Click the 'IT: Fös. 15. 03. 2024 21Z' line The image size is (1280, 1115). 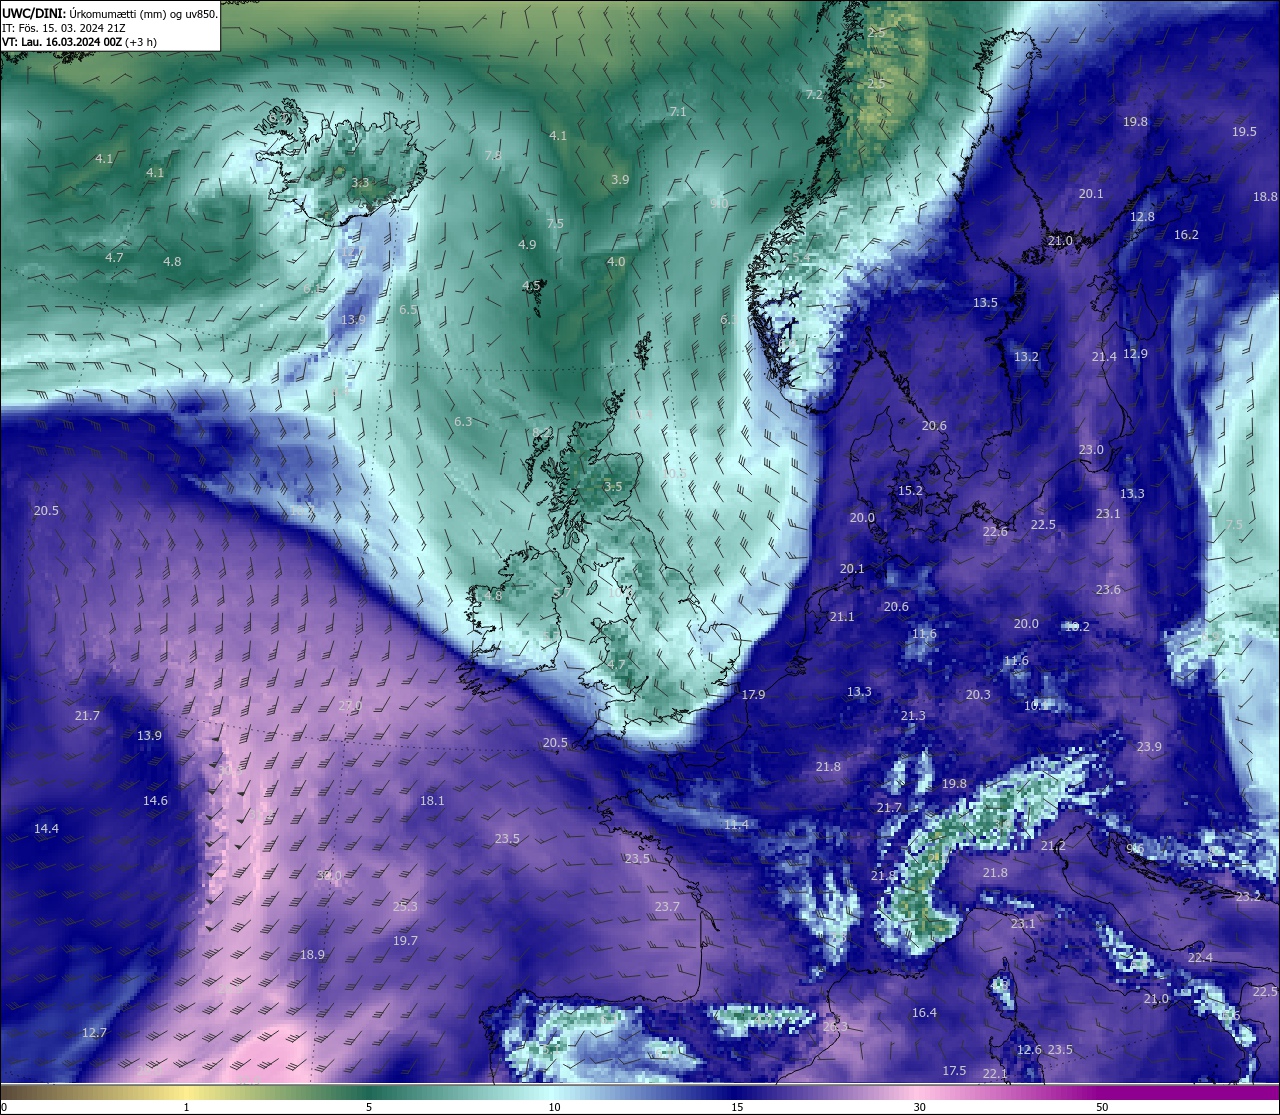coord(63,28)
